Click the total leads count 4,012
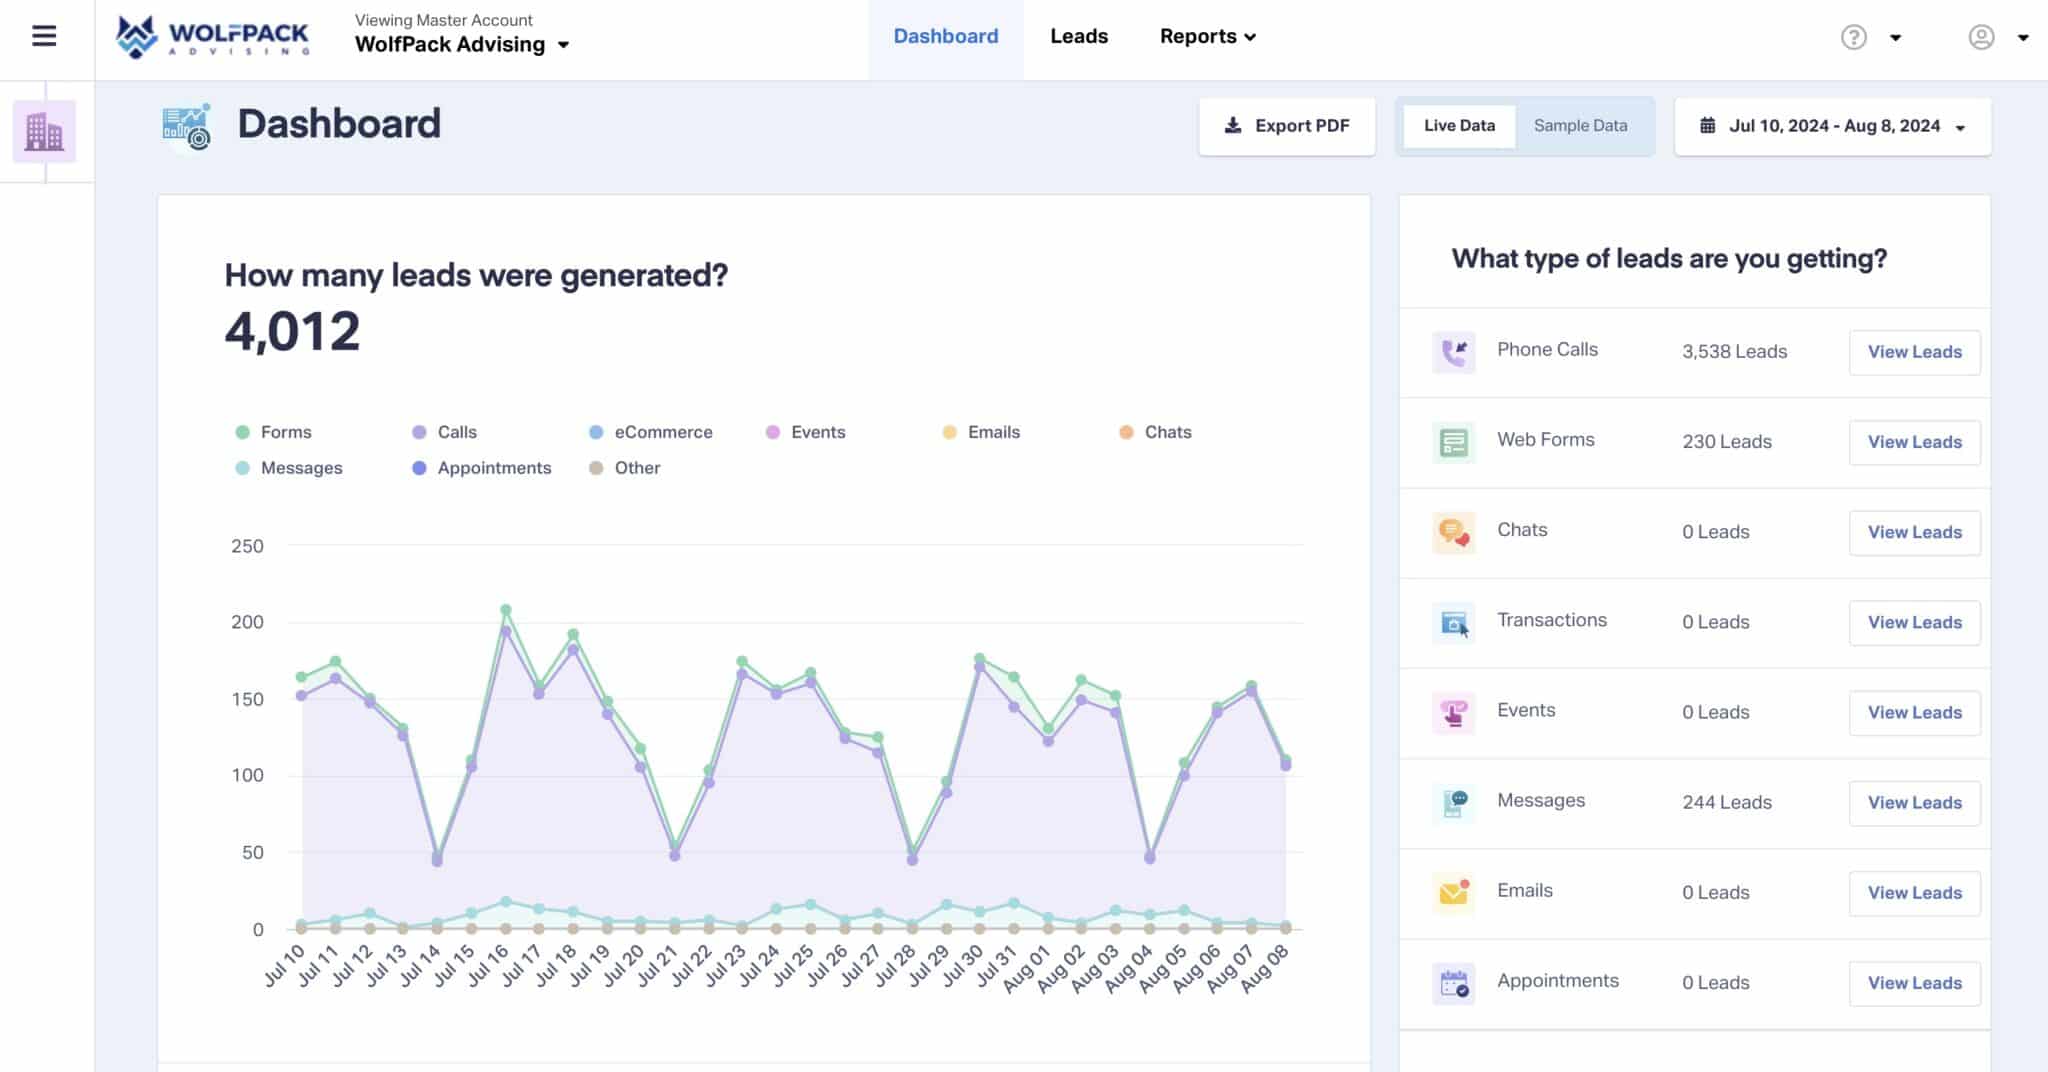This screenshot has width=2048, height=1072. (292, 331)
